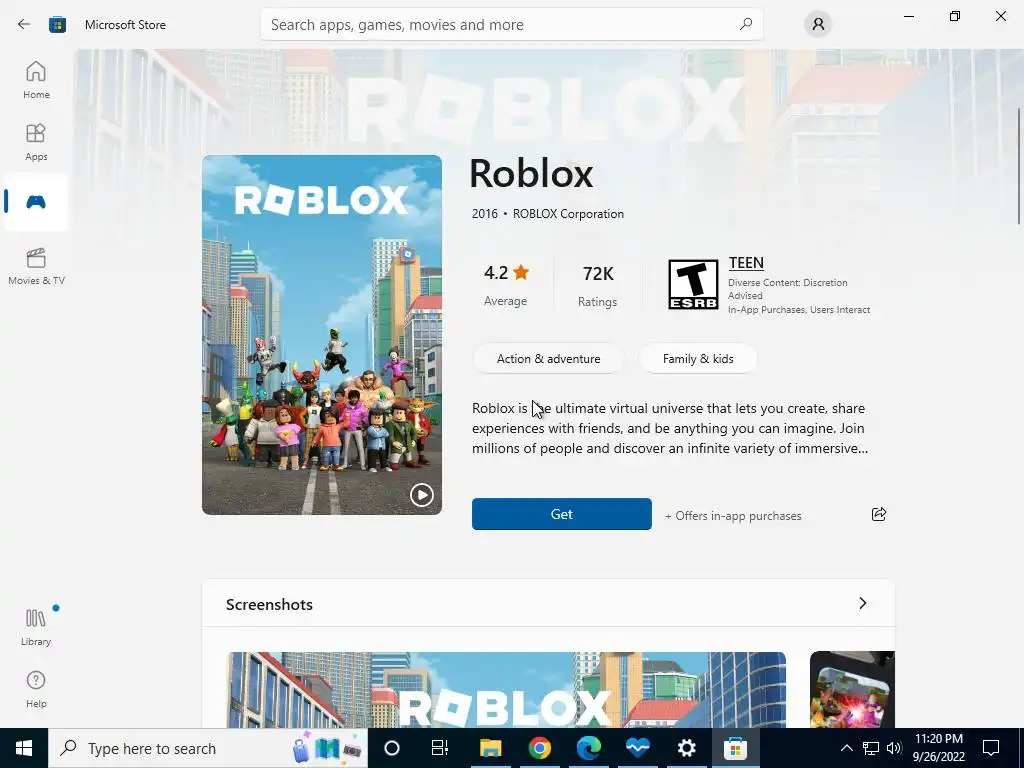Click the vertical page scrollbar

[1018, 167]
